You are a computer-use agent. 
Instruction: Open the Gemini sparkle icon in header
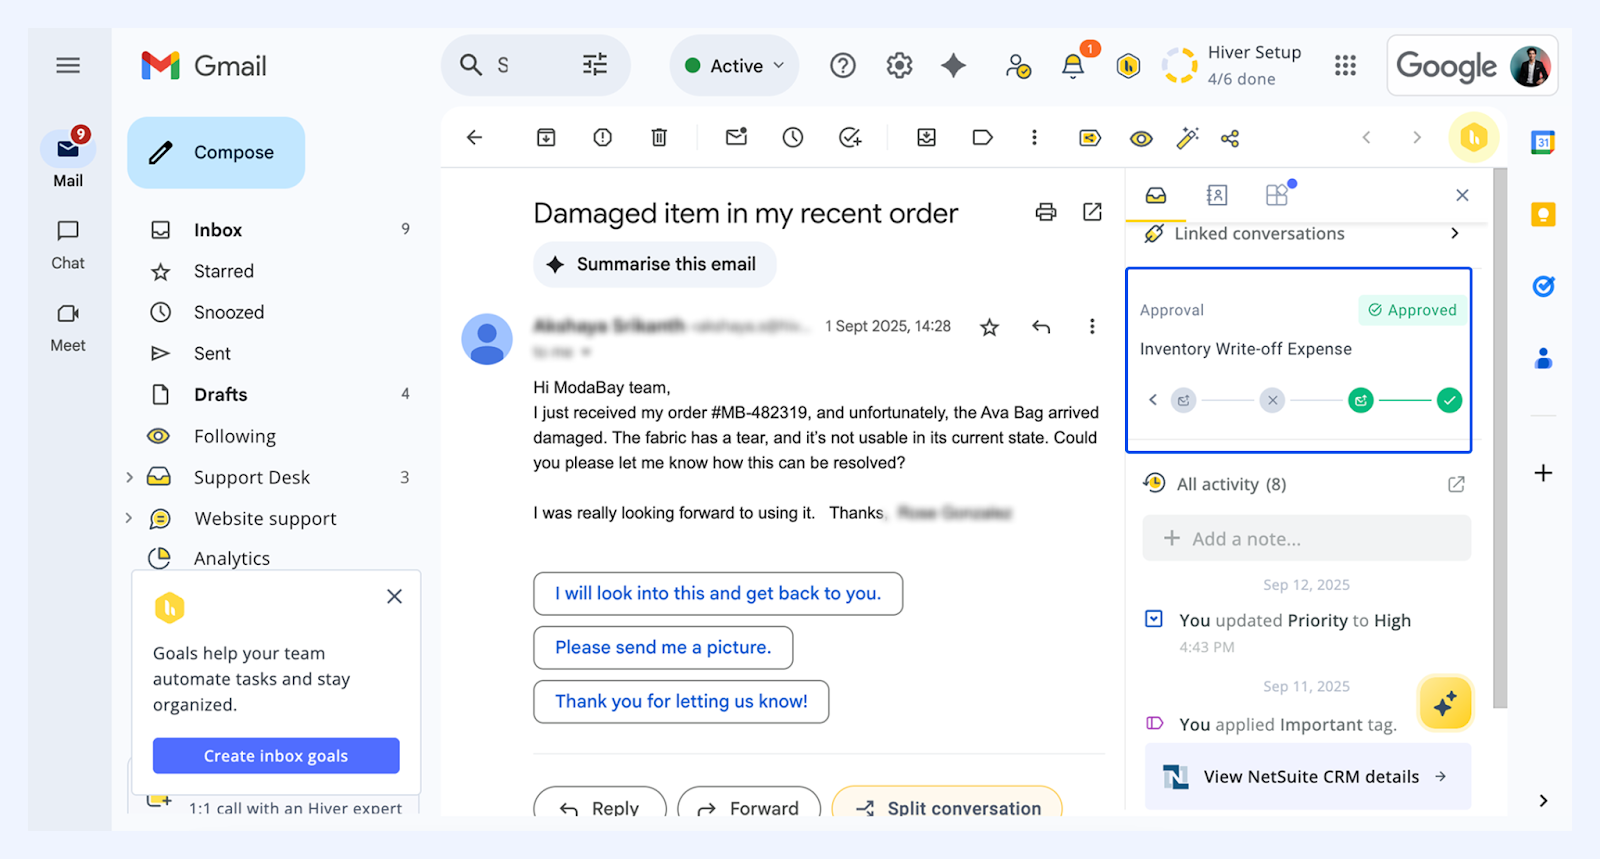click(954, 66)
